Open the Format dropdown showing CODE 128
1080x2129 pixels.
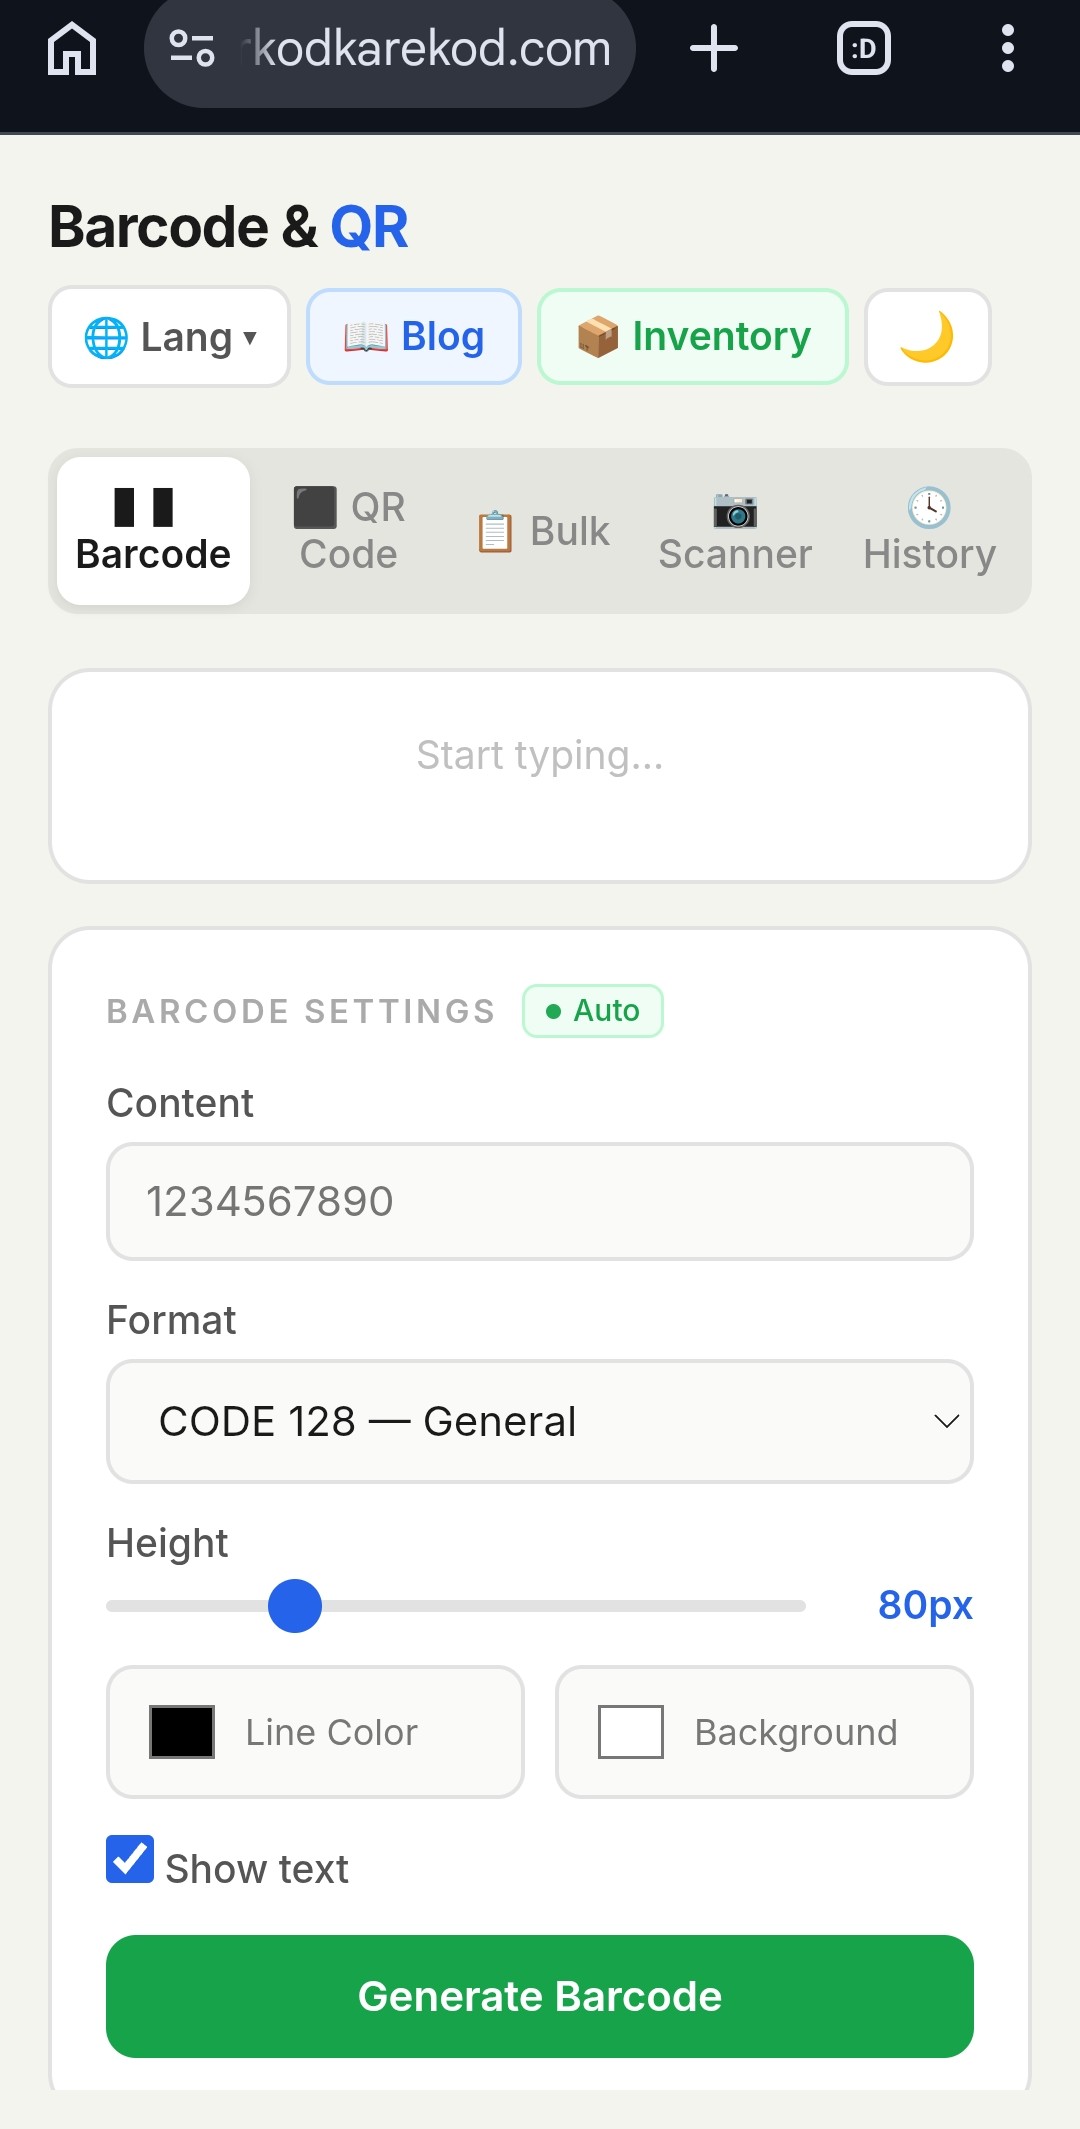tap(540, 1422)
